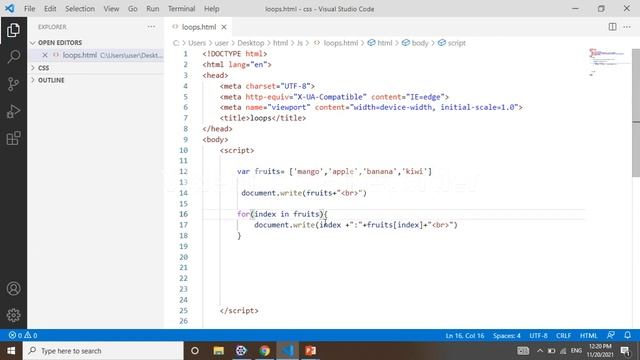Open Google Chrome from taskbar
Viewport: 640px width, 360px height.
pyautogui.click(x=264, y=351)
